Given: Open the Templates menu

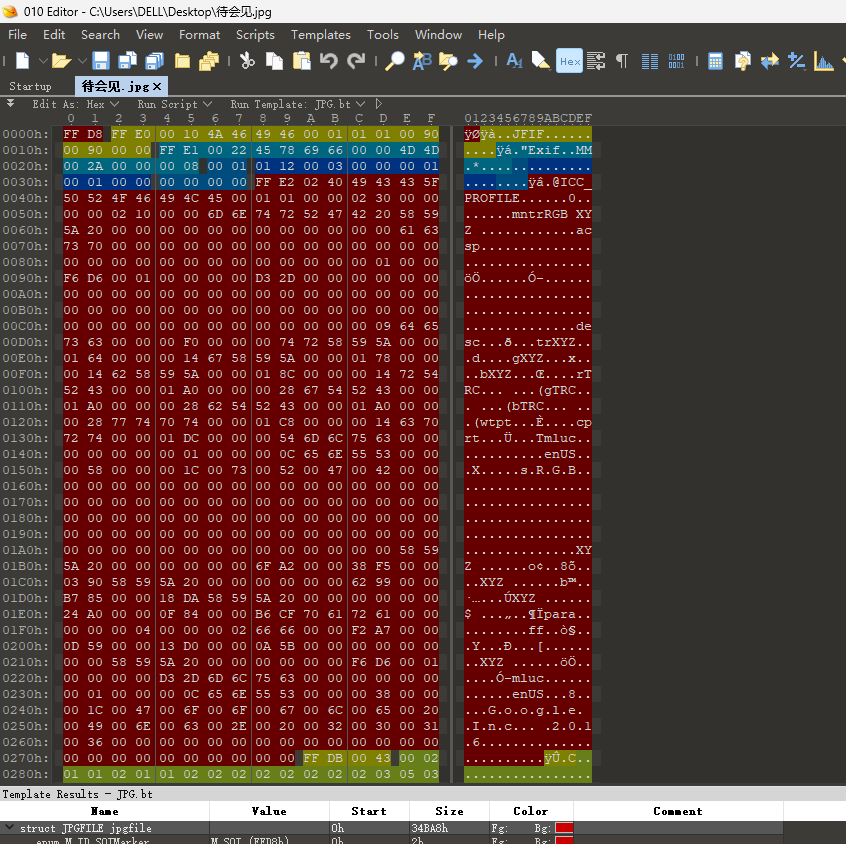Looking at the screenshot, I should click(320, 35).
